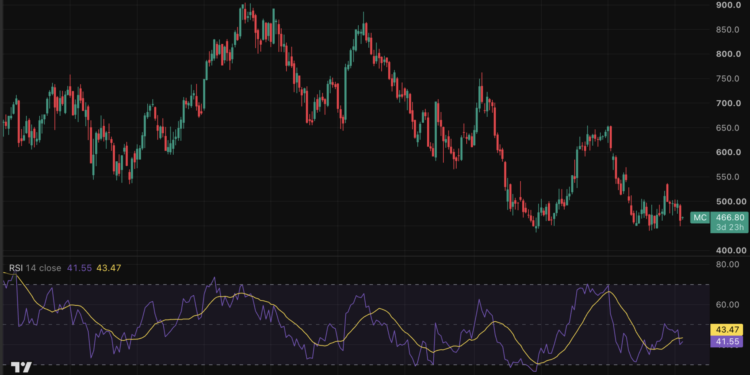Click the 3d 23h countdown label
The height and width of the screenshot is (375, 750).
729,227
